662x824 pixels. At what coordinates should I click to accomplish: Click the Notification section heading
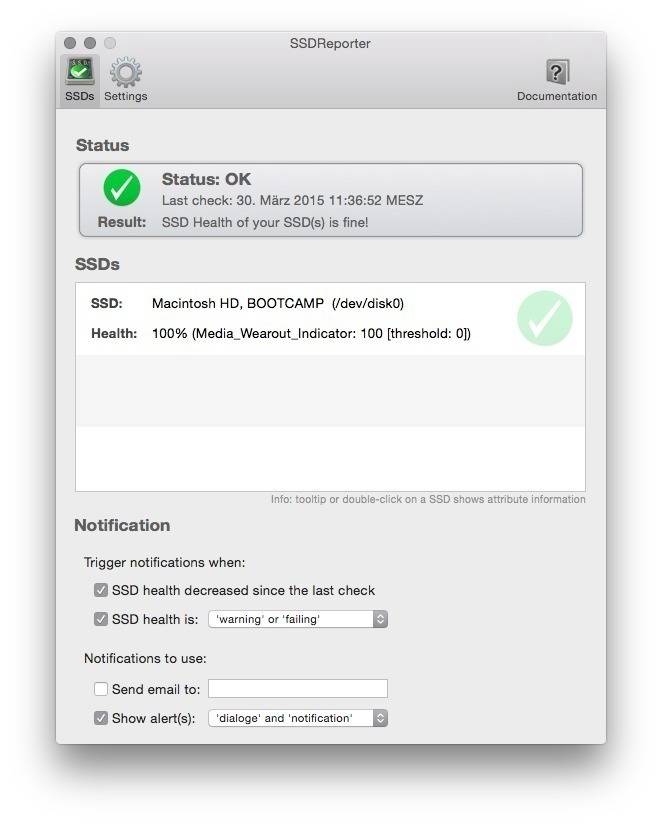(122, 525)
